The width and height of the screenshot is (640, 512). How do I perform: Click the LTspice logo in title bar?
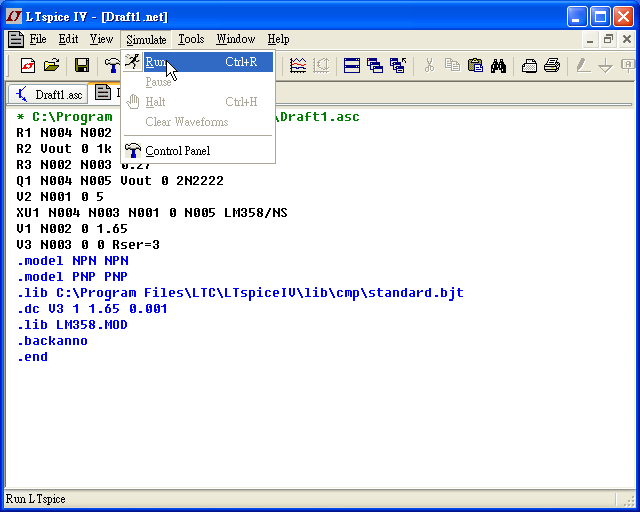pos(13,16)
